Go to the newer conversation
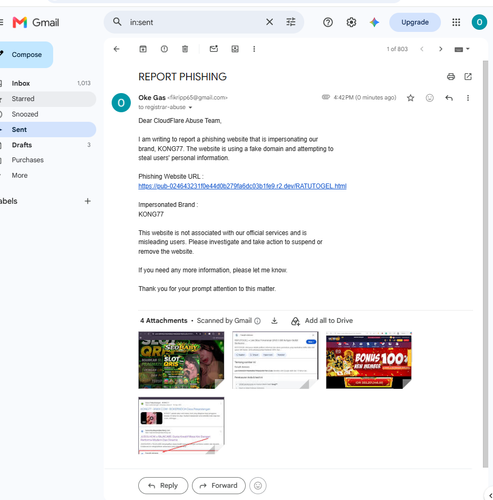The image size is (493, 500). [422, 49]
